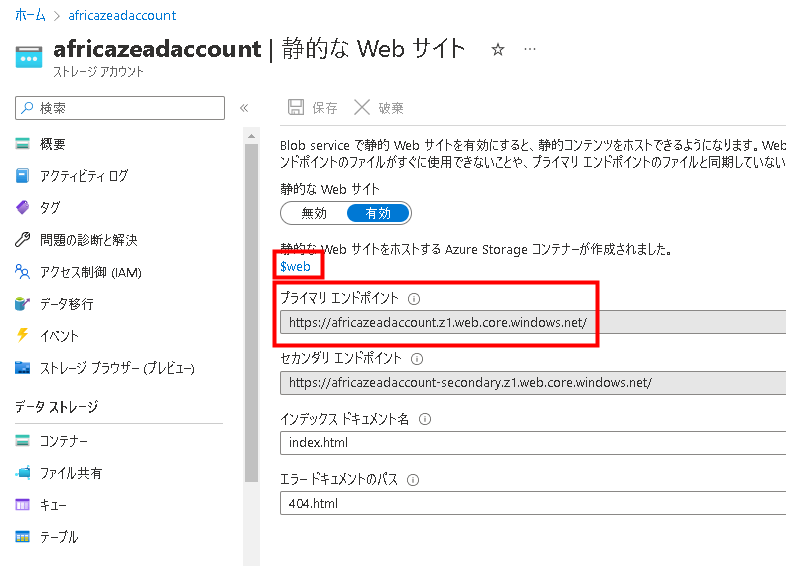Focus the 検索 search field

[120, 108]
